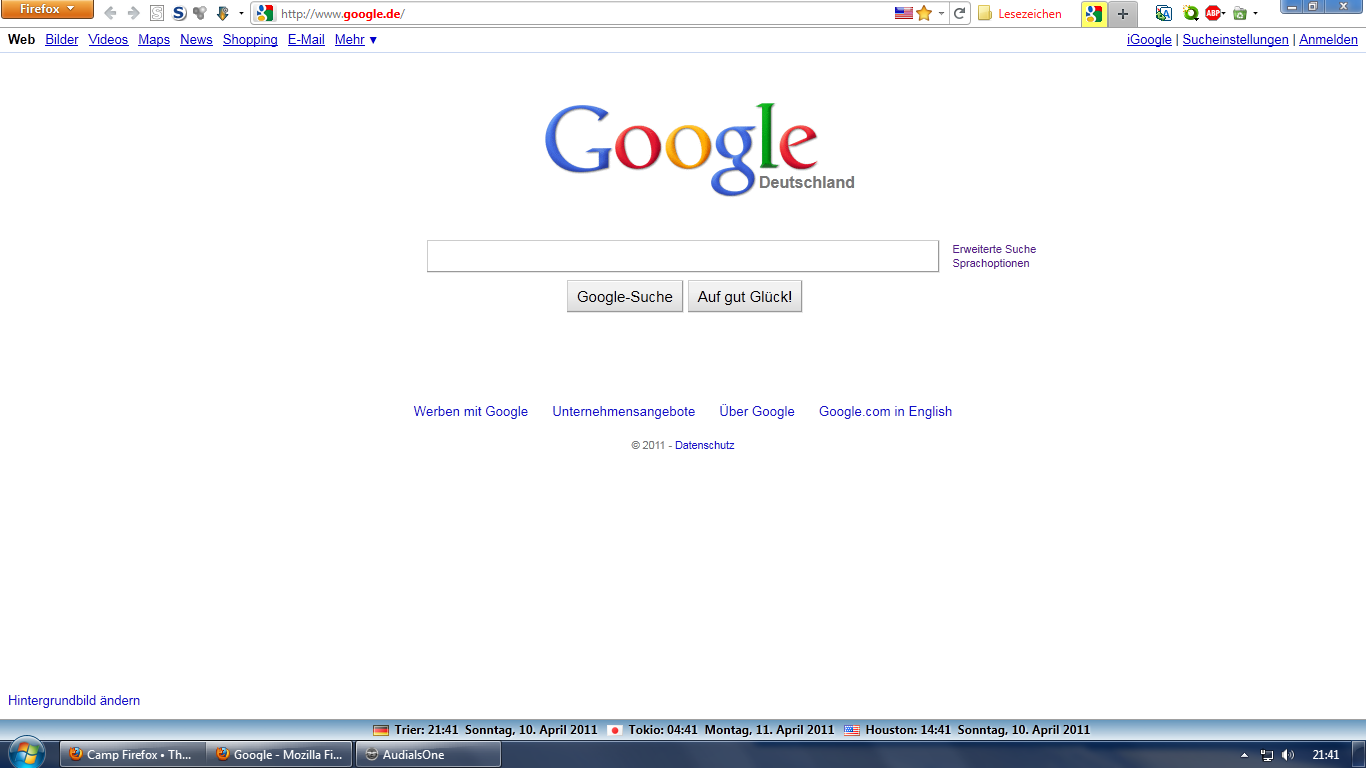
Task: Open the Erweiterte Suche link
Action: pyautogui.click(x=994, y=249)
